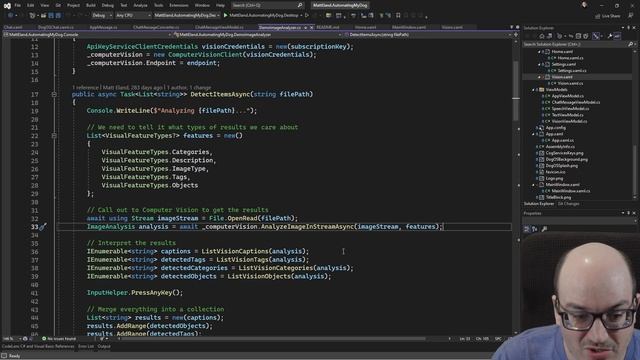The height and width of the screenshot is (360, 640).
Task: Open the DetectItemsAsync member navigation dropdown
Action: tap(428, 35)
